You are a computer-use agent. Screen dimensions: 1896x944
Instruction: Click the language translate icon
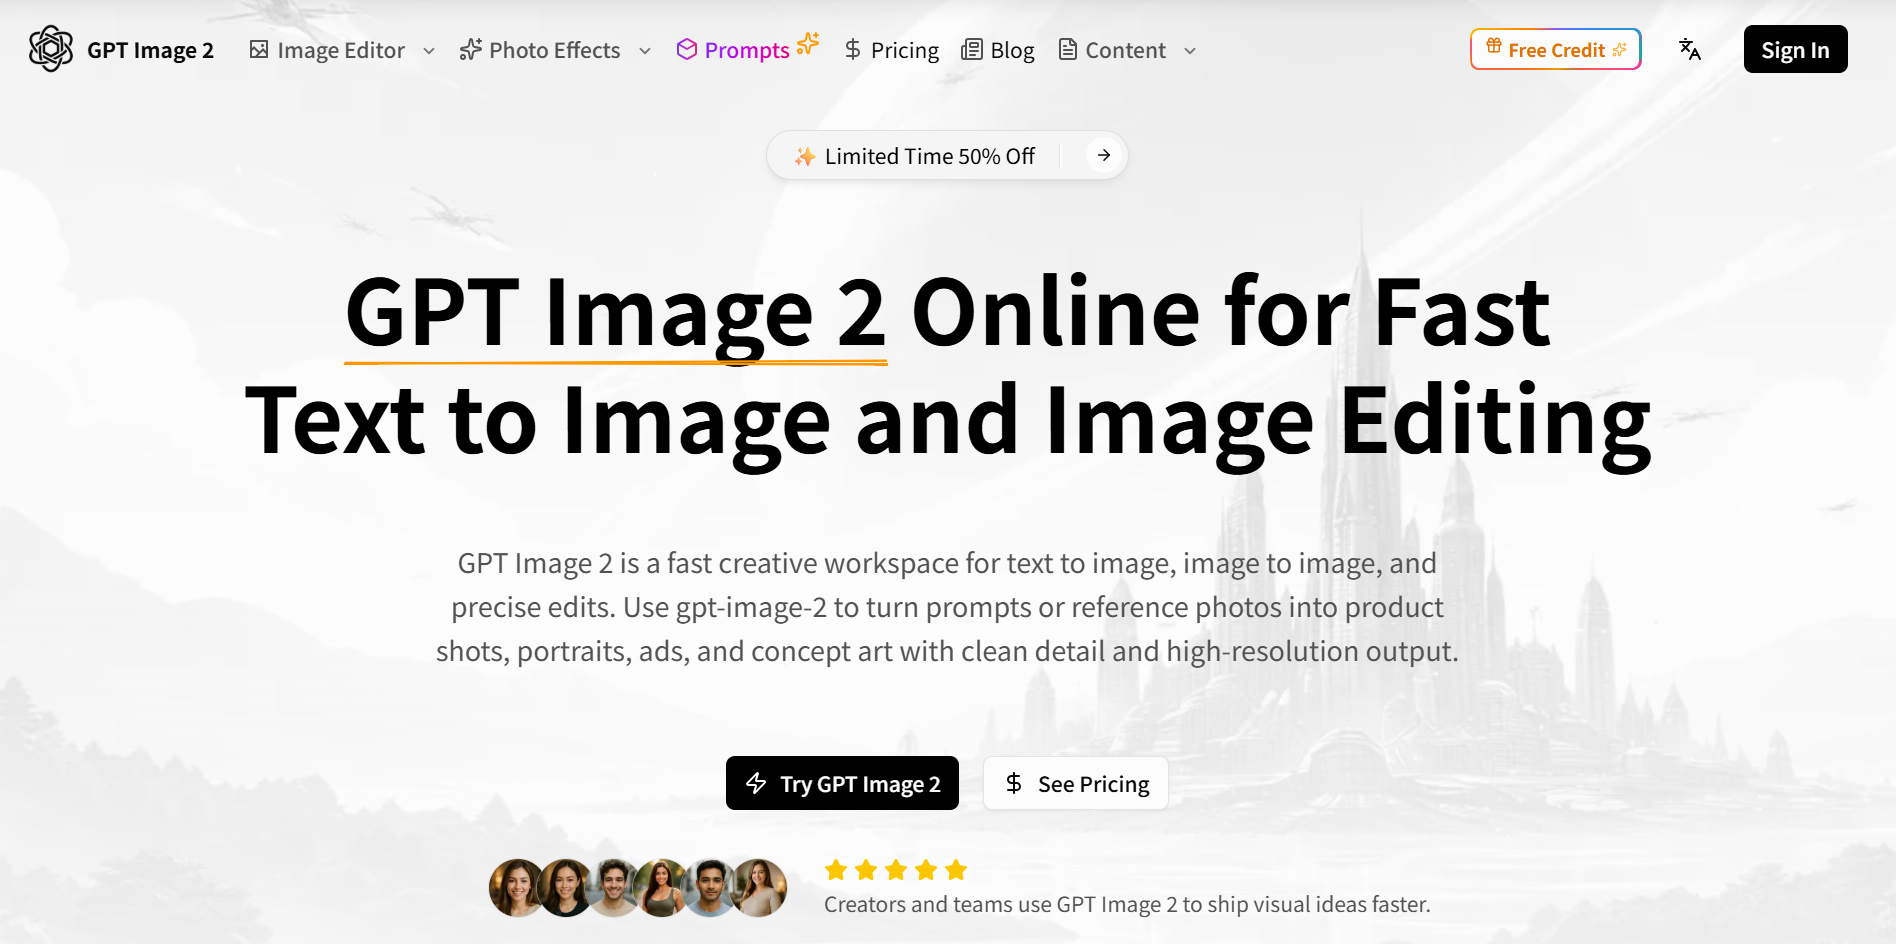1689,49
